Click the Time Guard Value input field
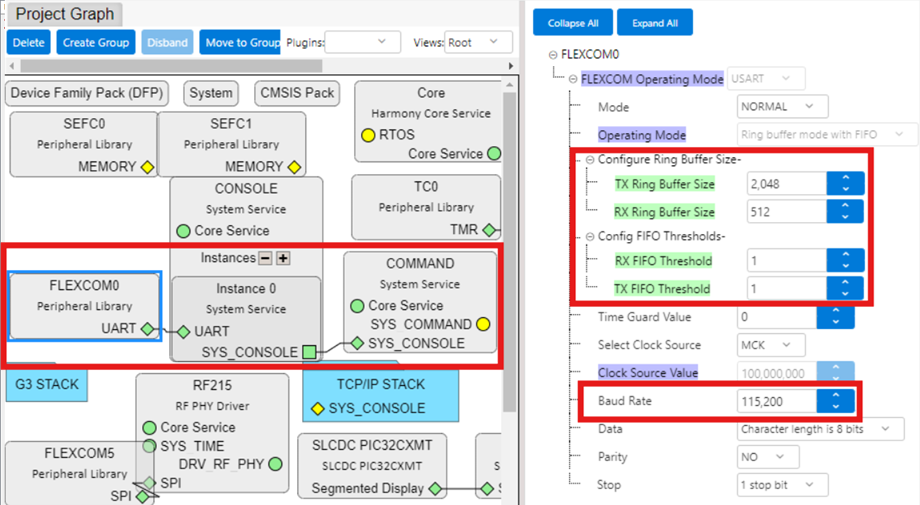 [775, 317]
